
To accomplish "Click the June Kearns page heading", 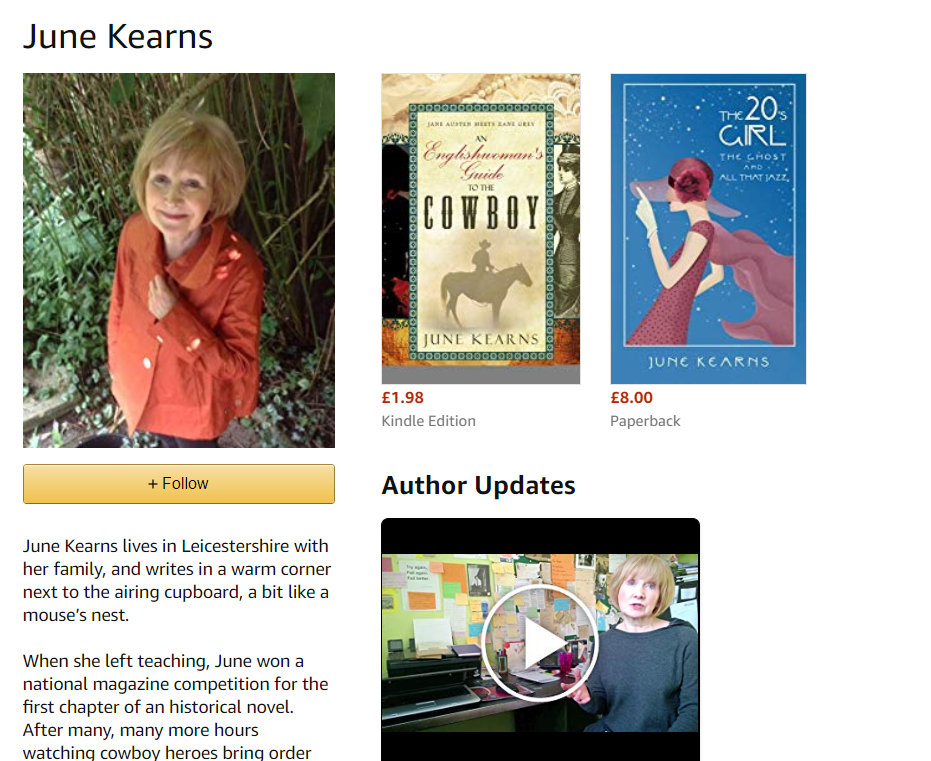I will coord(118,36).
